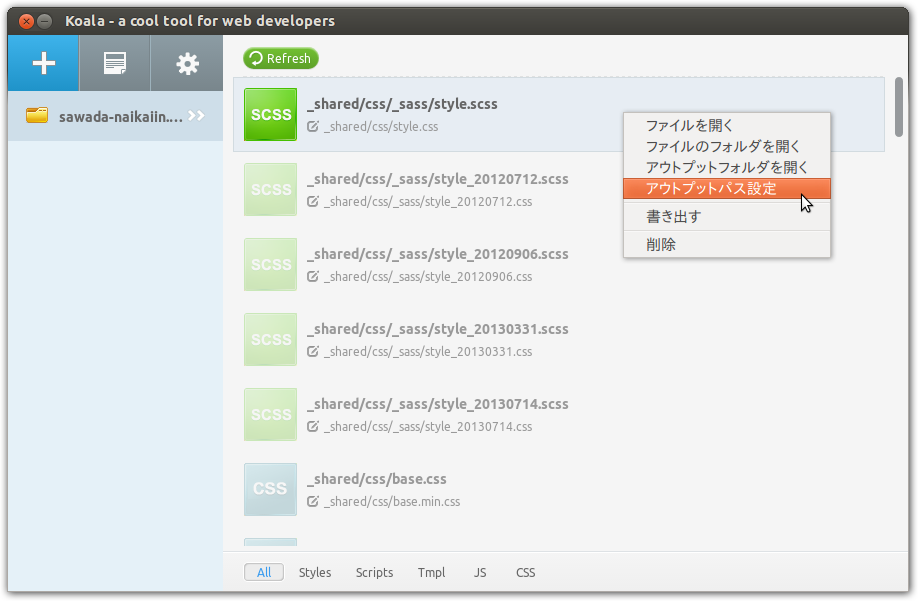Close the Koala window

tap(26, 22)
